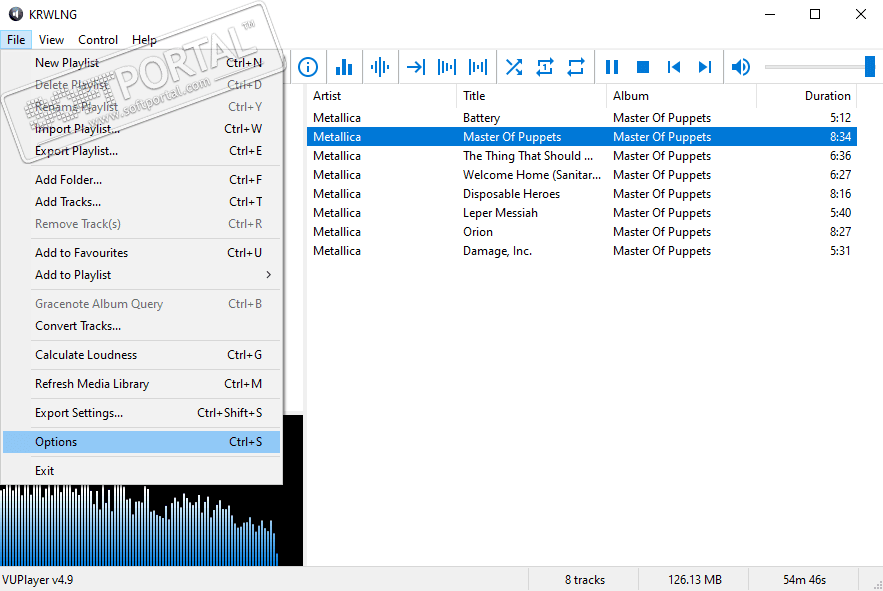Screen dimensions: 883x591
Task: Expand Add to Playlist submenu
Action: (x=141, y=275)
